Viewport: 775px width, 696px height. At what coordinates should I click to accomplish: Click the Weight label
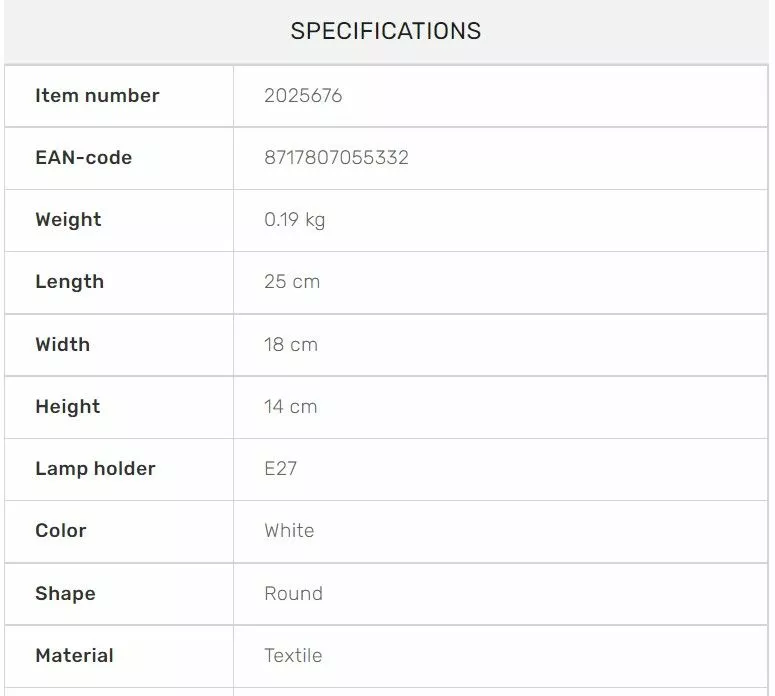(68, 220)
